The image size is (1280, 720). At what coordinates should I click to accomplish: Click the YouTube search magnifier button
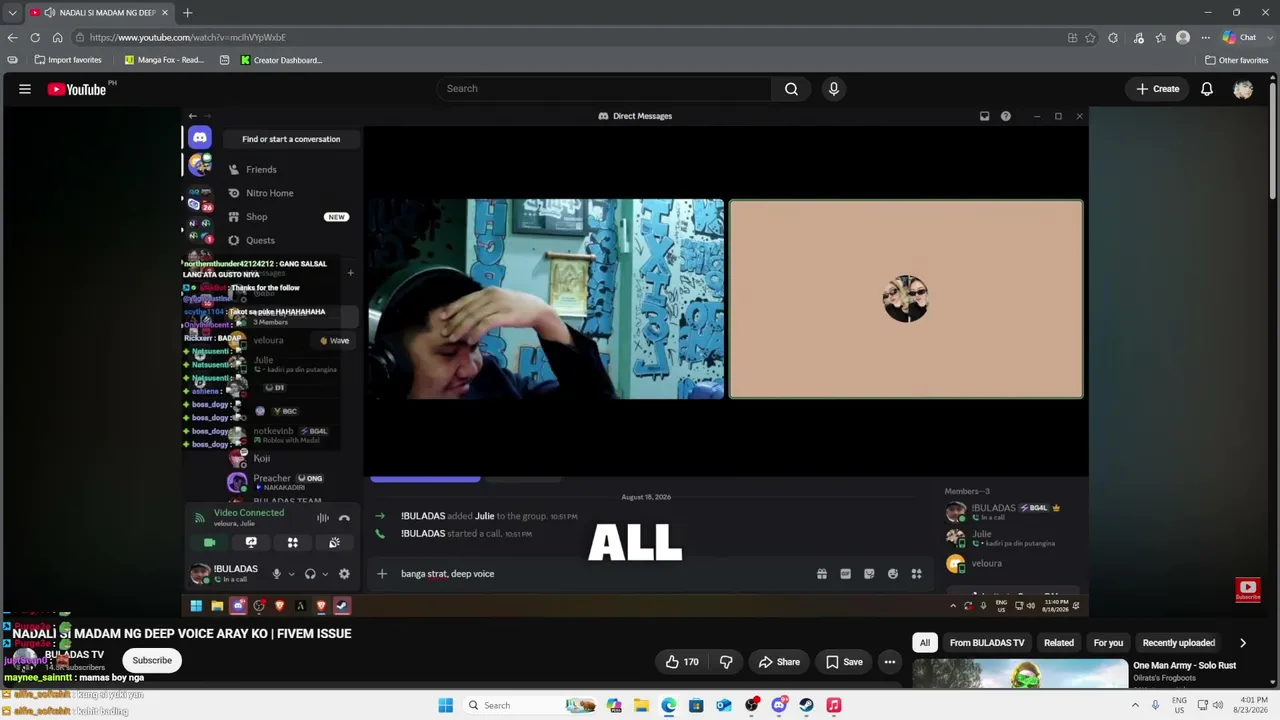tap(791, 89)
